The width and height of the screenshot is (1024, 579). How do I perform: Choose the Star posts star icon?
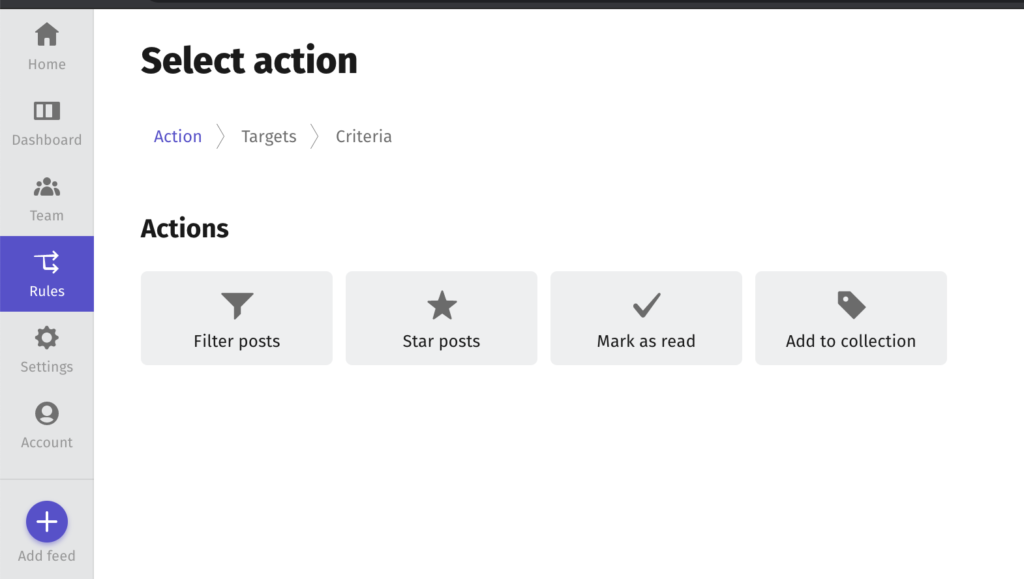coord(441,305)
